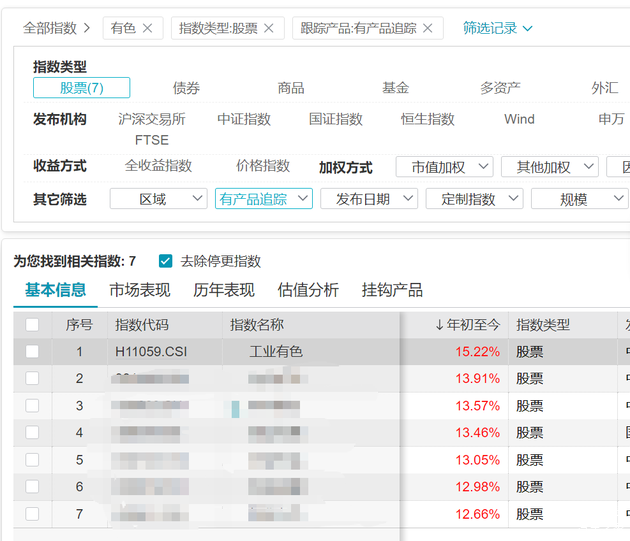Check the select-all header checkbox
Viewport: 630px width, 541px height.
click(x=33, y=325)
